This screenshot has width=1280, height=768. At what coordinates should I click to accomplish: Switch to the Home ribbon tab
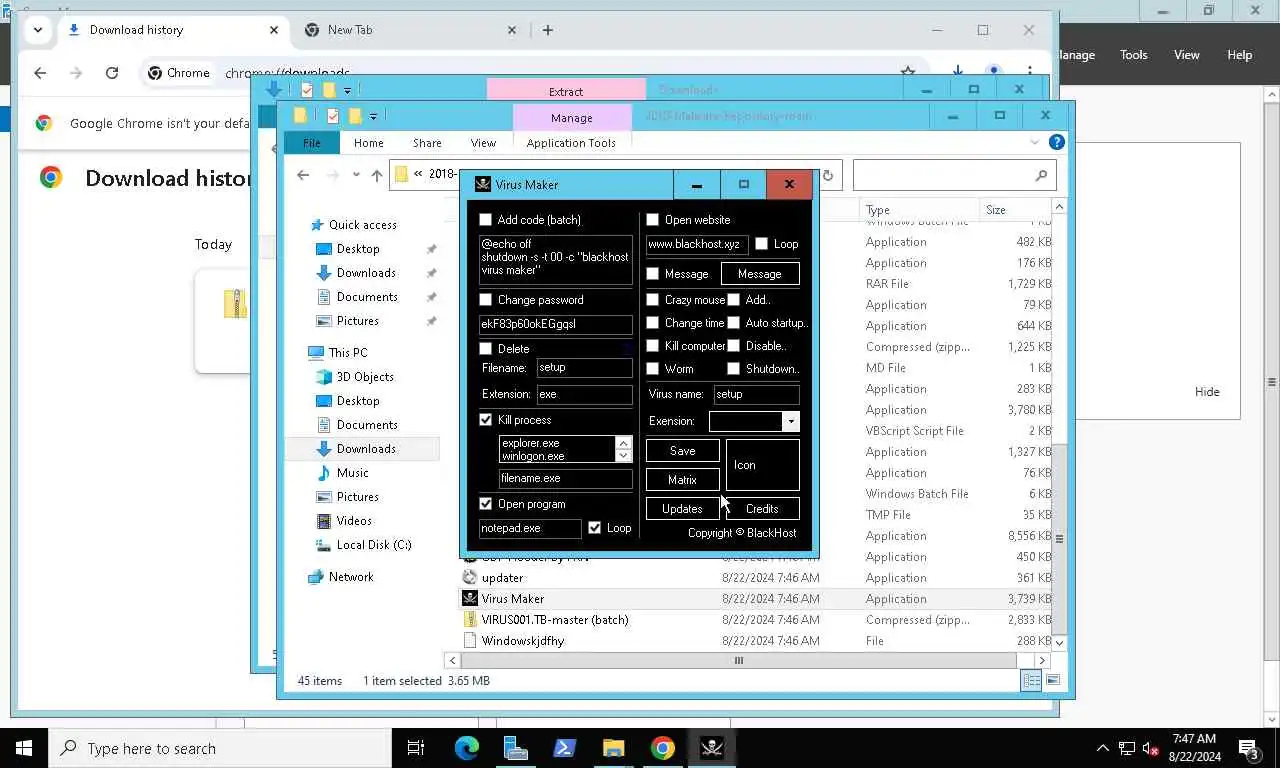click(x=368, y=142)
